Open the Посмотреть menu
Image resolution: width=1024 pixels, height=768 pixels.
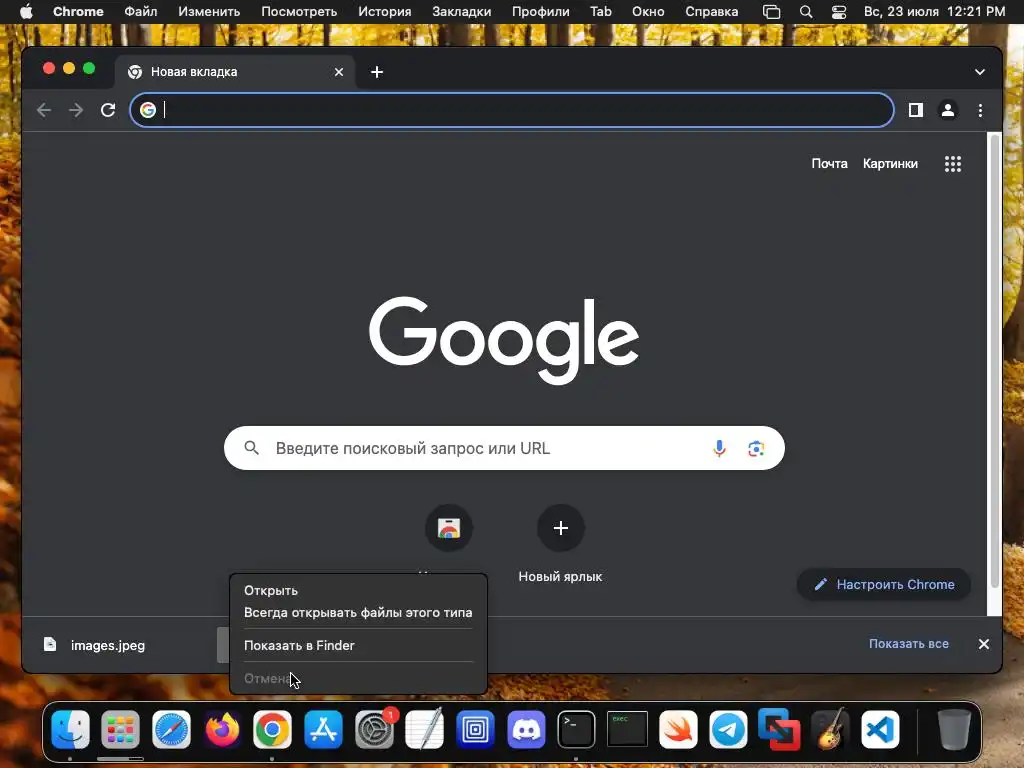[x=298, y=12]
